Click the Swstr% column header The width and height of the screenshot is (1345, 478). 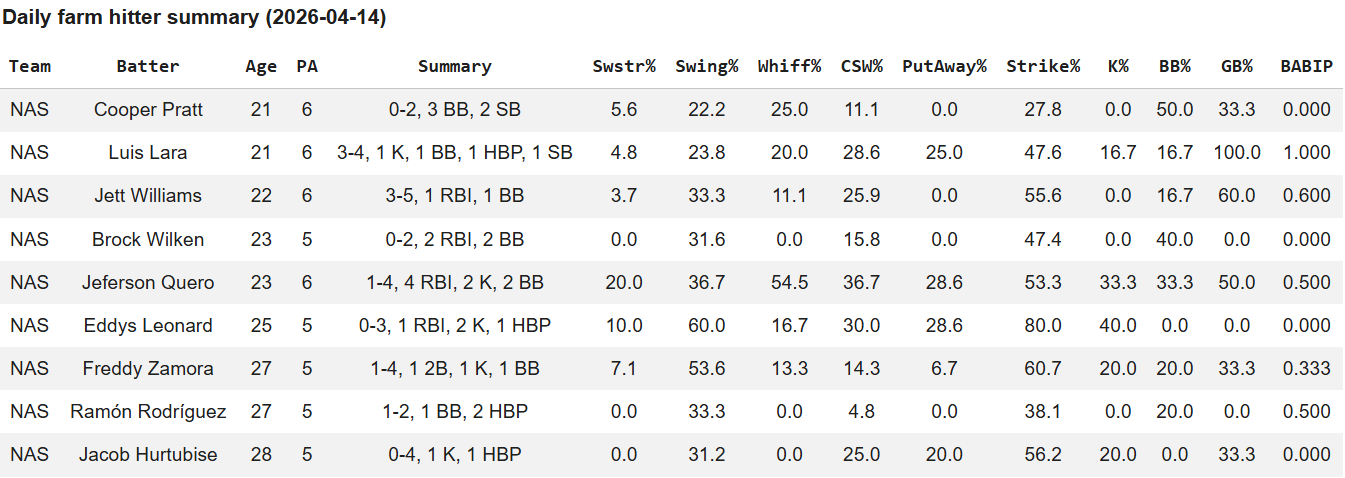tap(623, 67)
